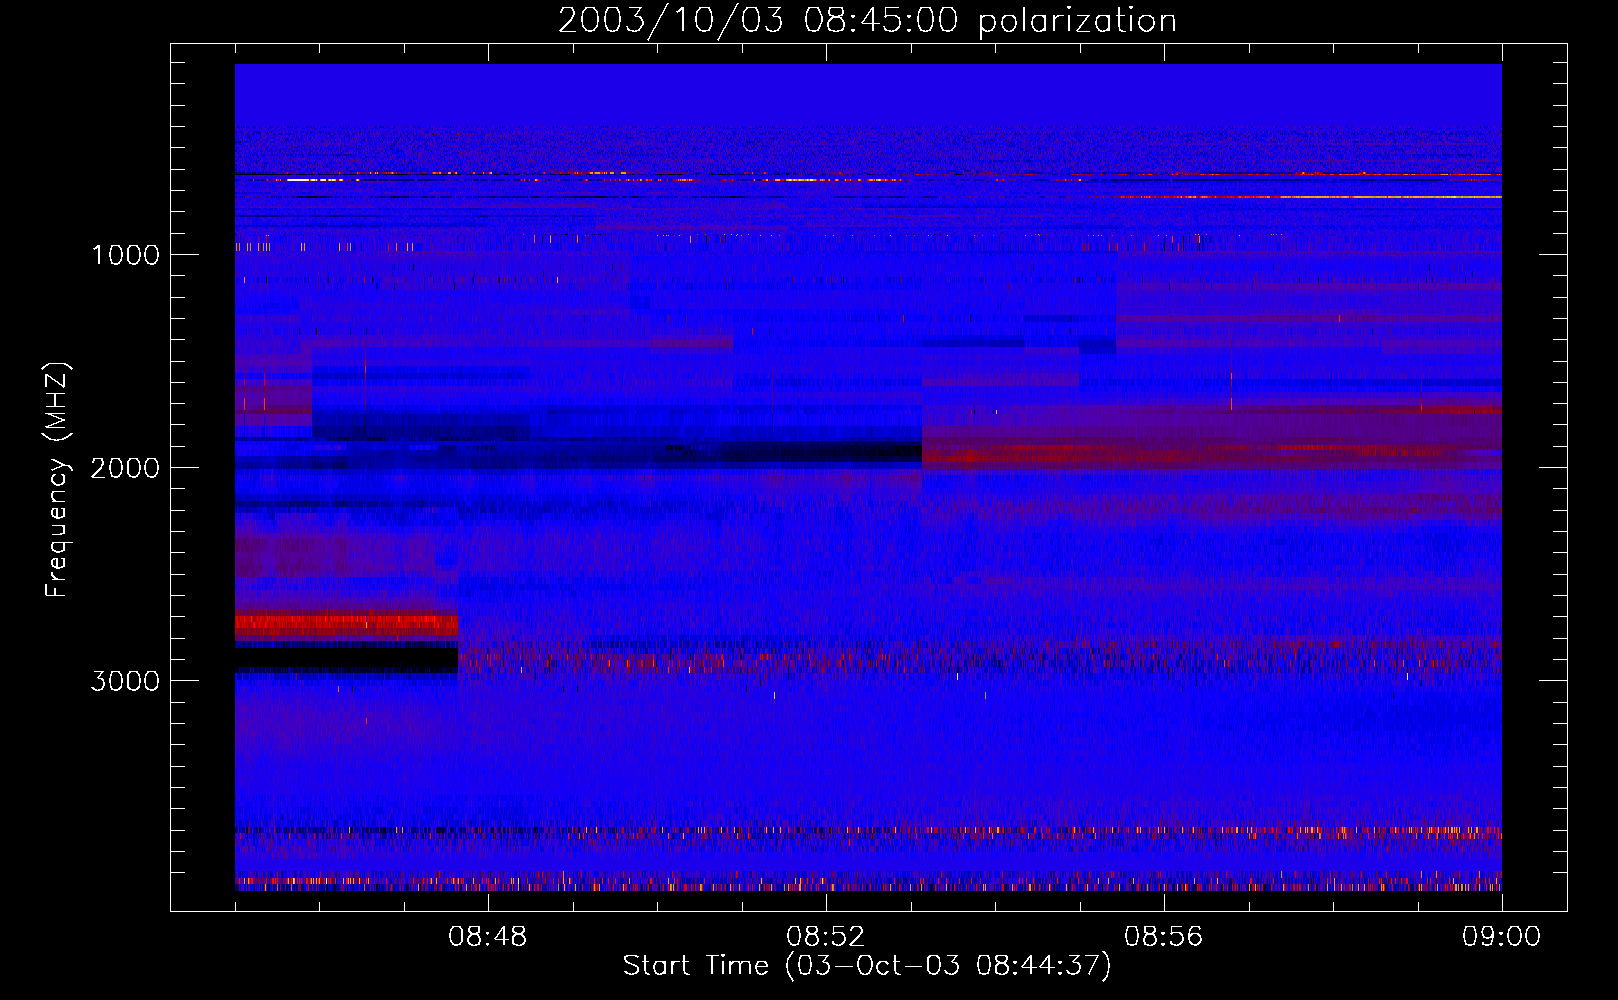Click the 08:56 time axis label
Image resolution: width=1618 pixels, height=1000 pixels.
point(1163,937)
